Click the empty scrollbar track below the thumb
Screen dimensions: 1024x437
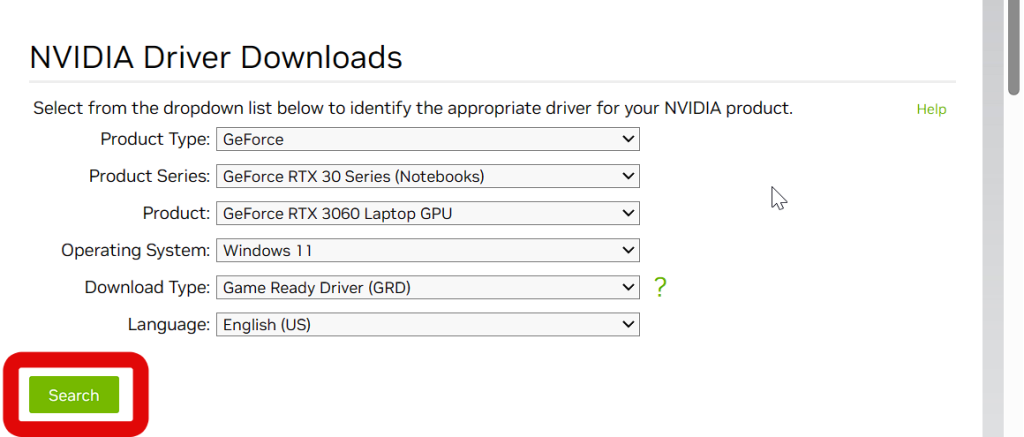coord(1013,300)
